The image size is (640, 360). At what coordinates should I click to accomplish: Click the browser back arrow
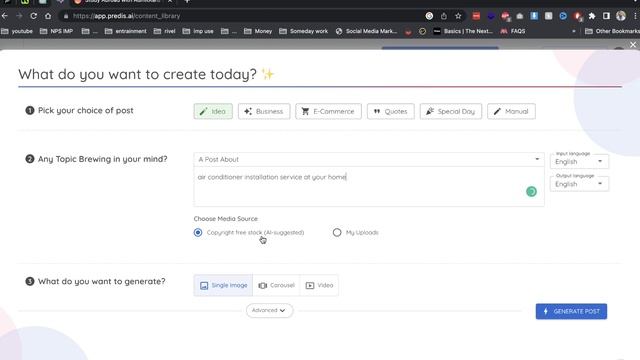pyautogui.click(x=5, y=16)
